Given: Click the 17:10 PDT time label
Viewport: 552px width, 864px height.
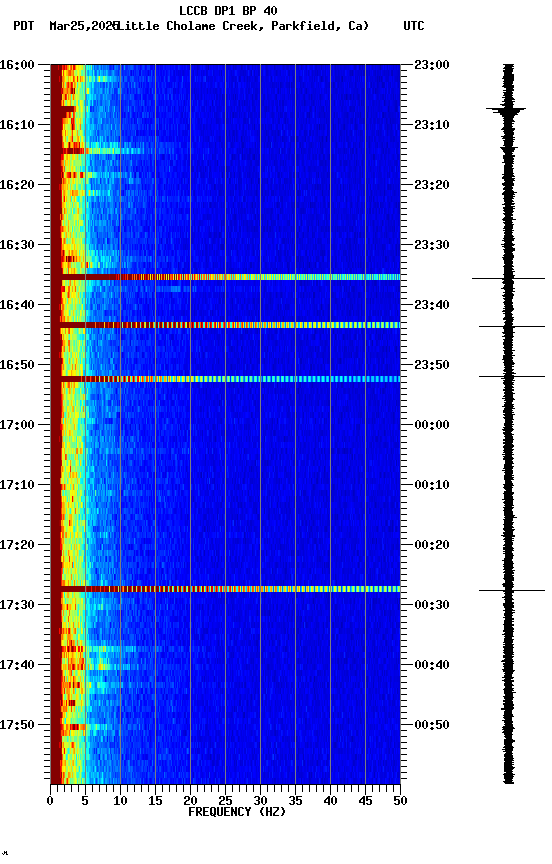Looking at the screenshot, I should pyautogui.click(x=17, y=485).
